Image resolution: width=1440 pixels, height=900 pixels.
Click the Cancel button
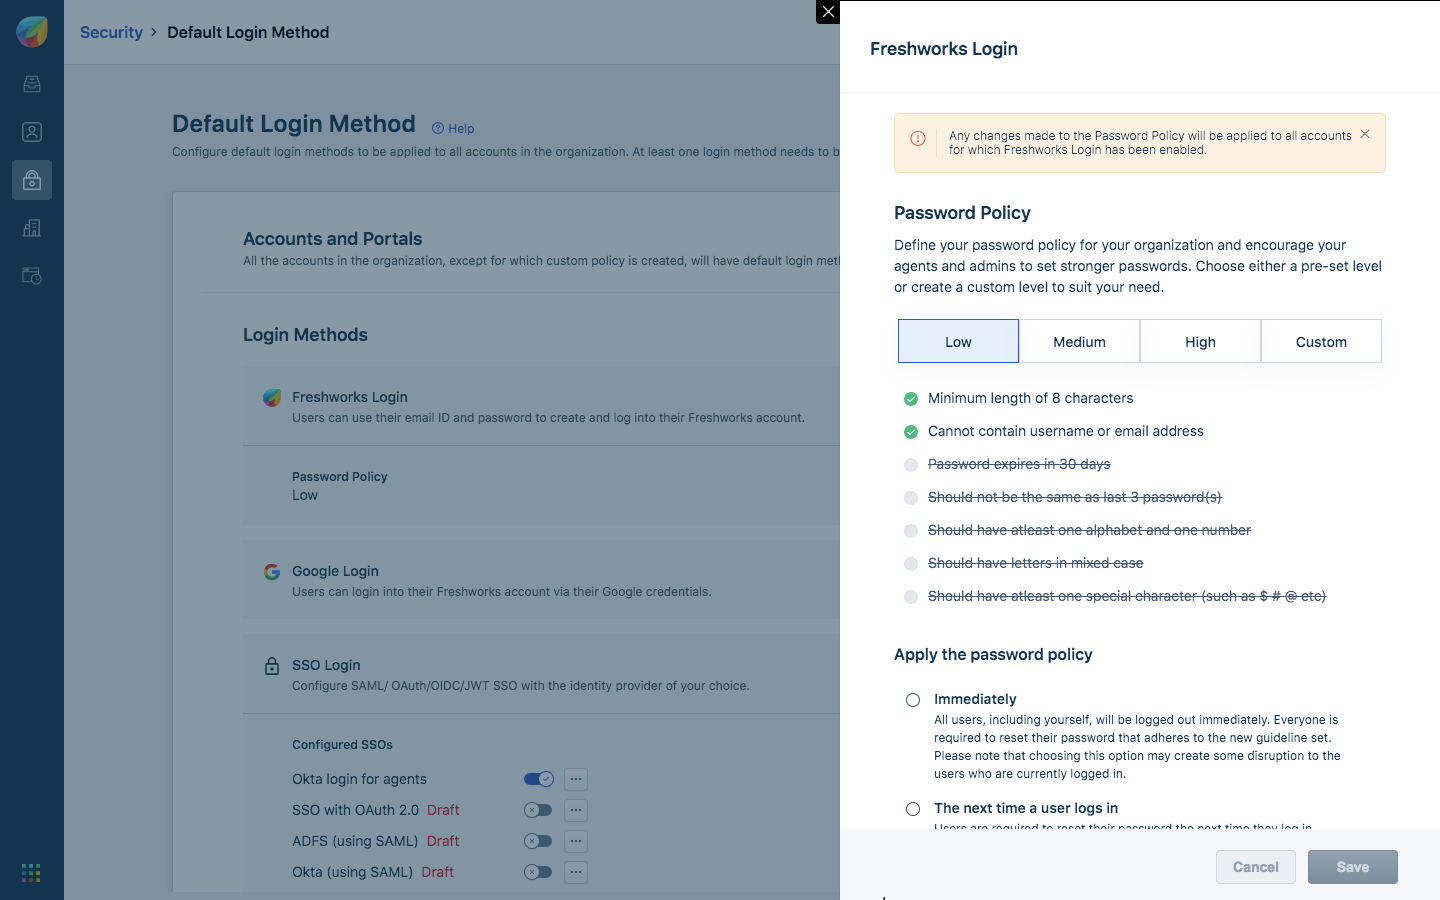click(x=1256, y=867)
